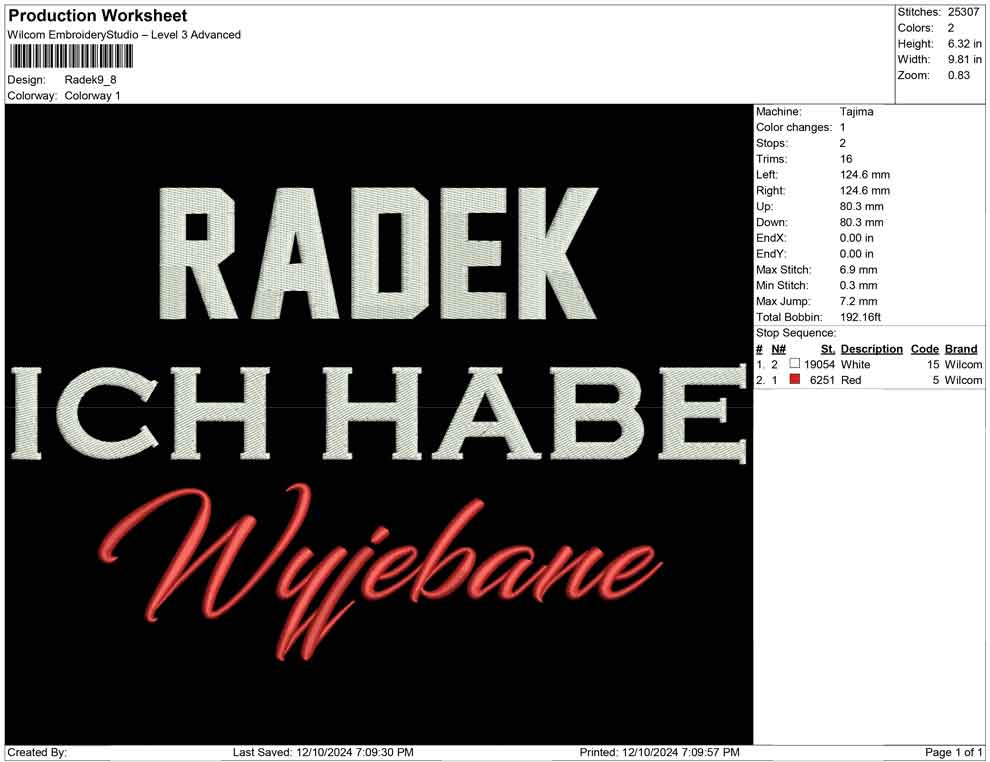Select the Colorway 1 label

(93, 96)
